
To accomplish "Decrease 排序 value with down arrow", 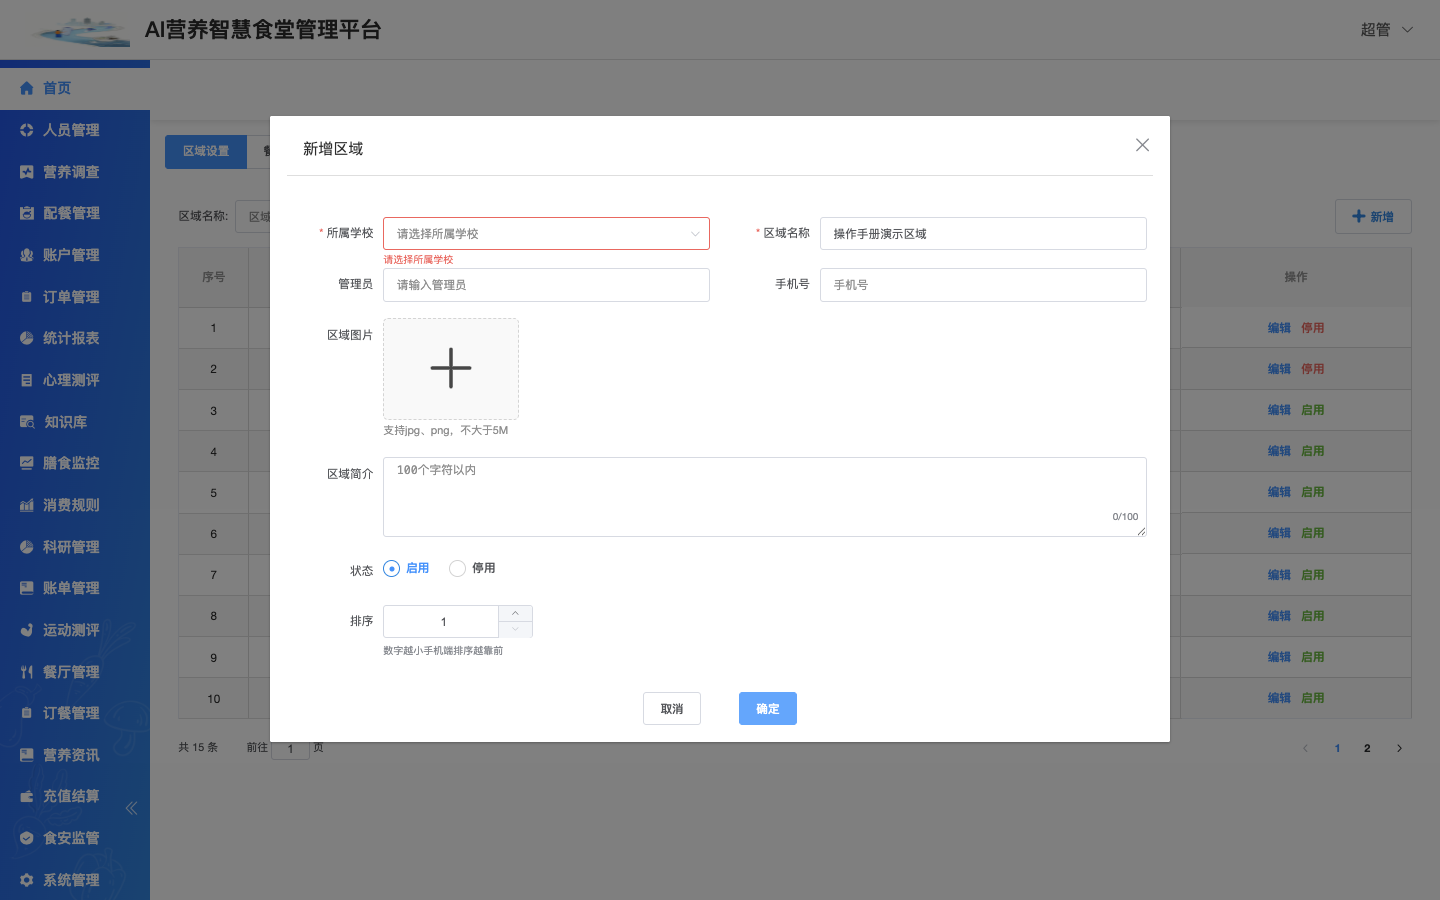I will click(x=515, y=629).
